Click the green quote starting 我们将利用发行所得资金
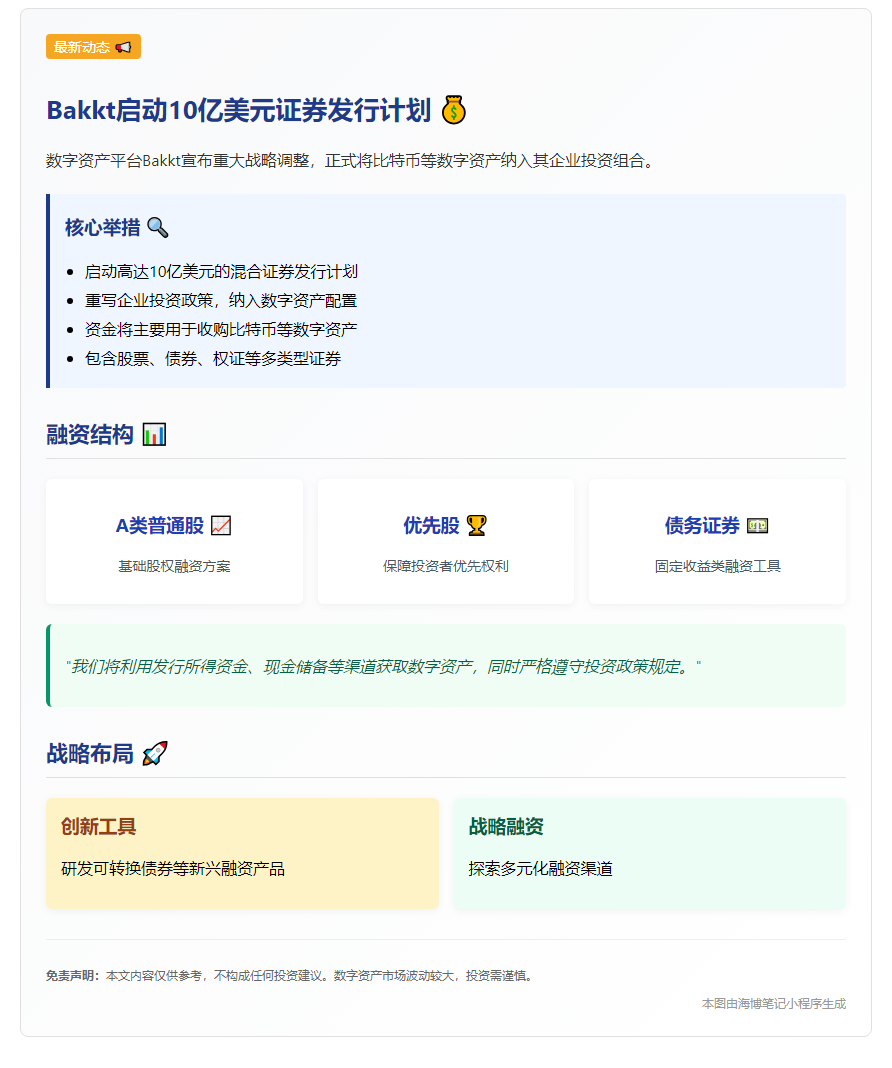892x1068 pixels. click(x=383, y=666)
